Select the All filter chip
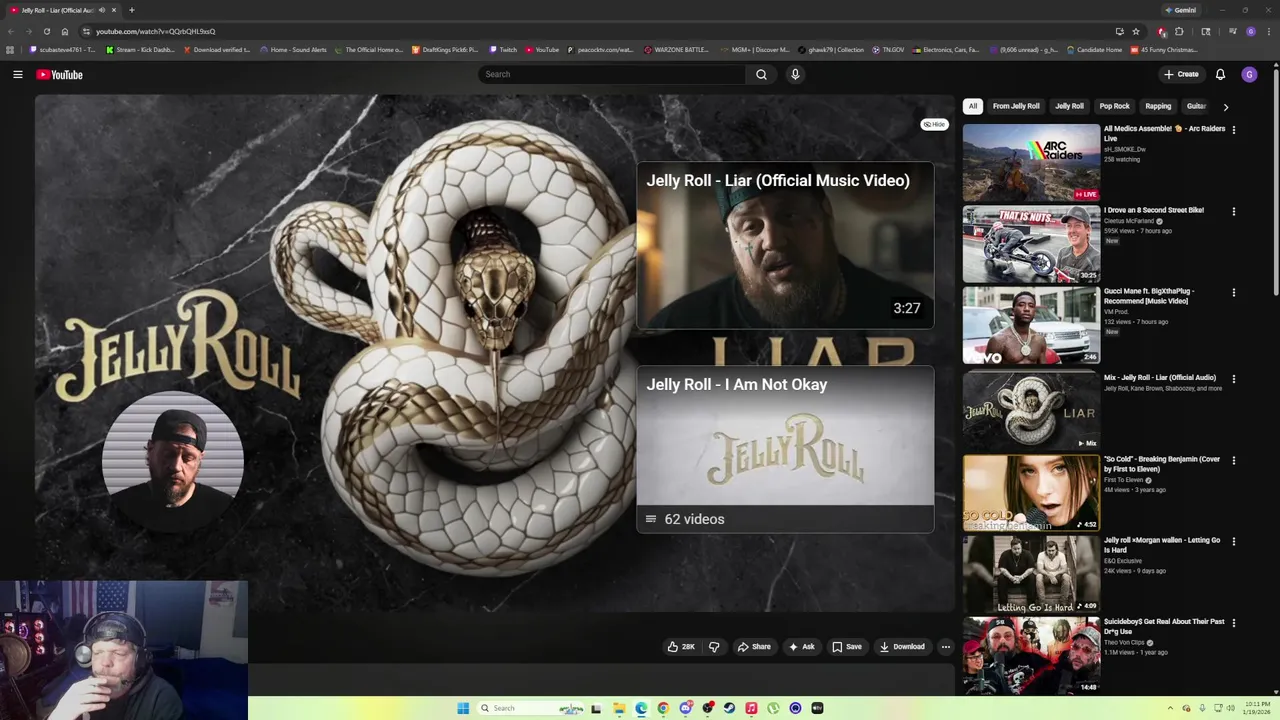This screenshot has width=1280, height=720. [x=973, y=106]
